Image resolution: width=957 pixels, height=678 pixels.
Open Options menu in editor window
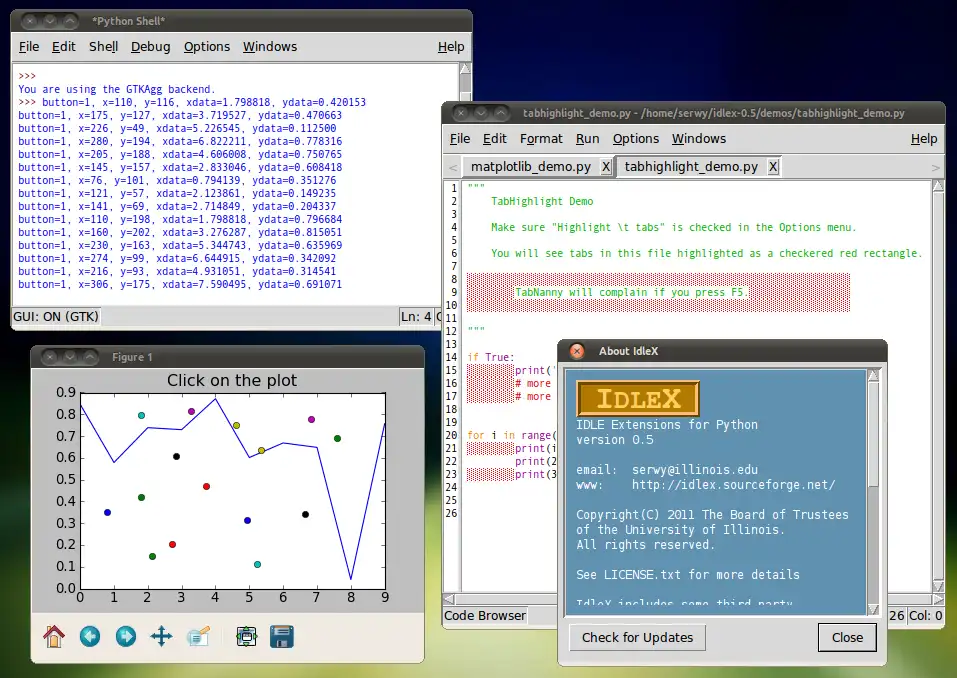coord(636,139)
